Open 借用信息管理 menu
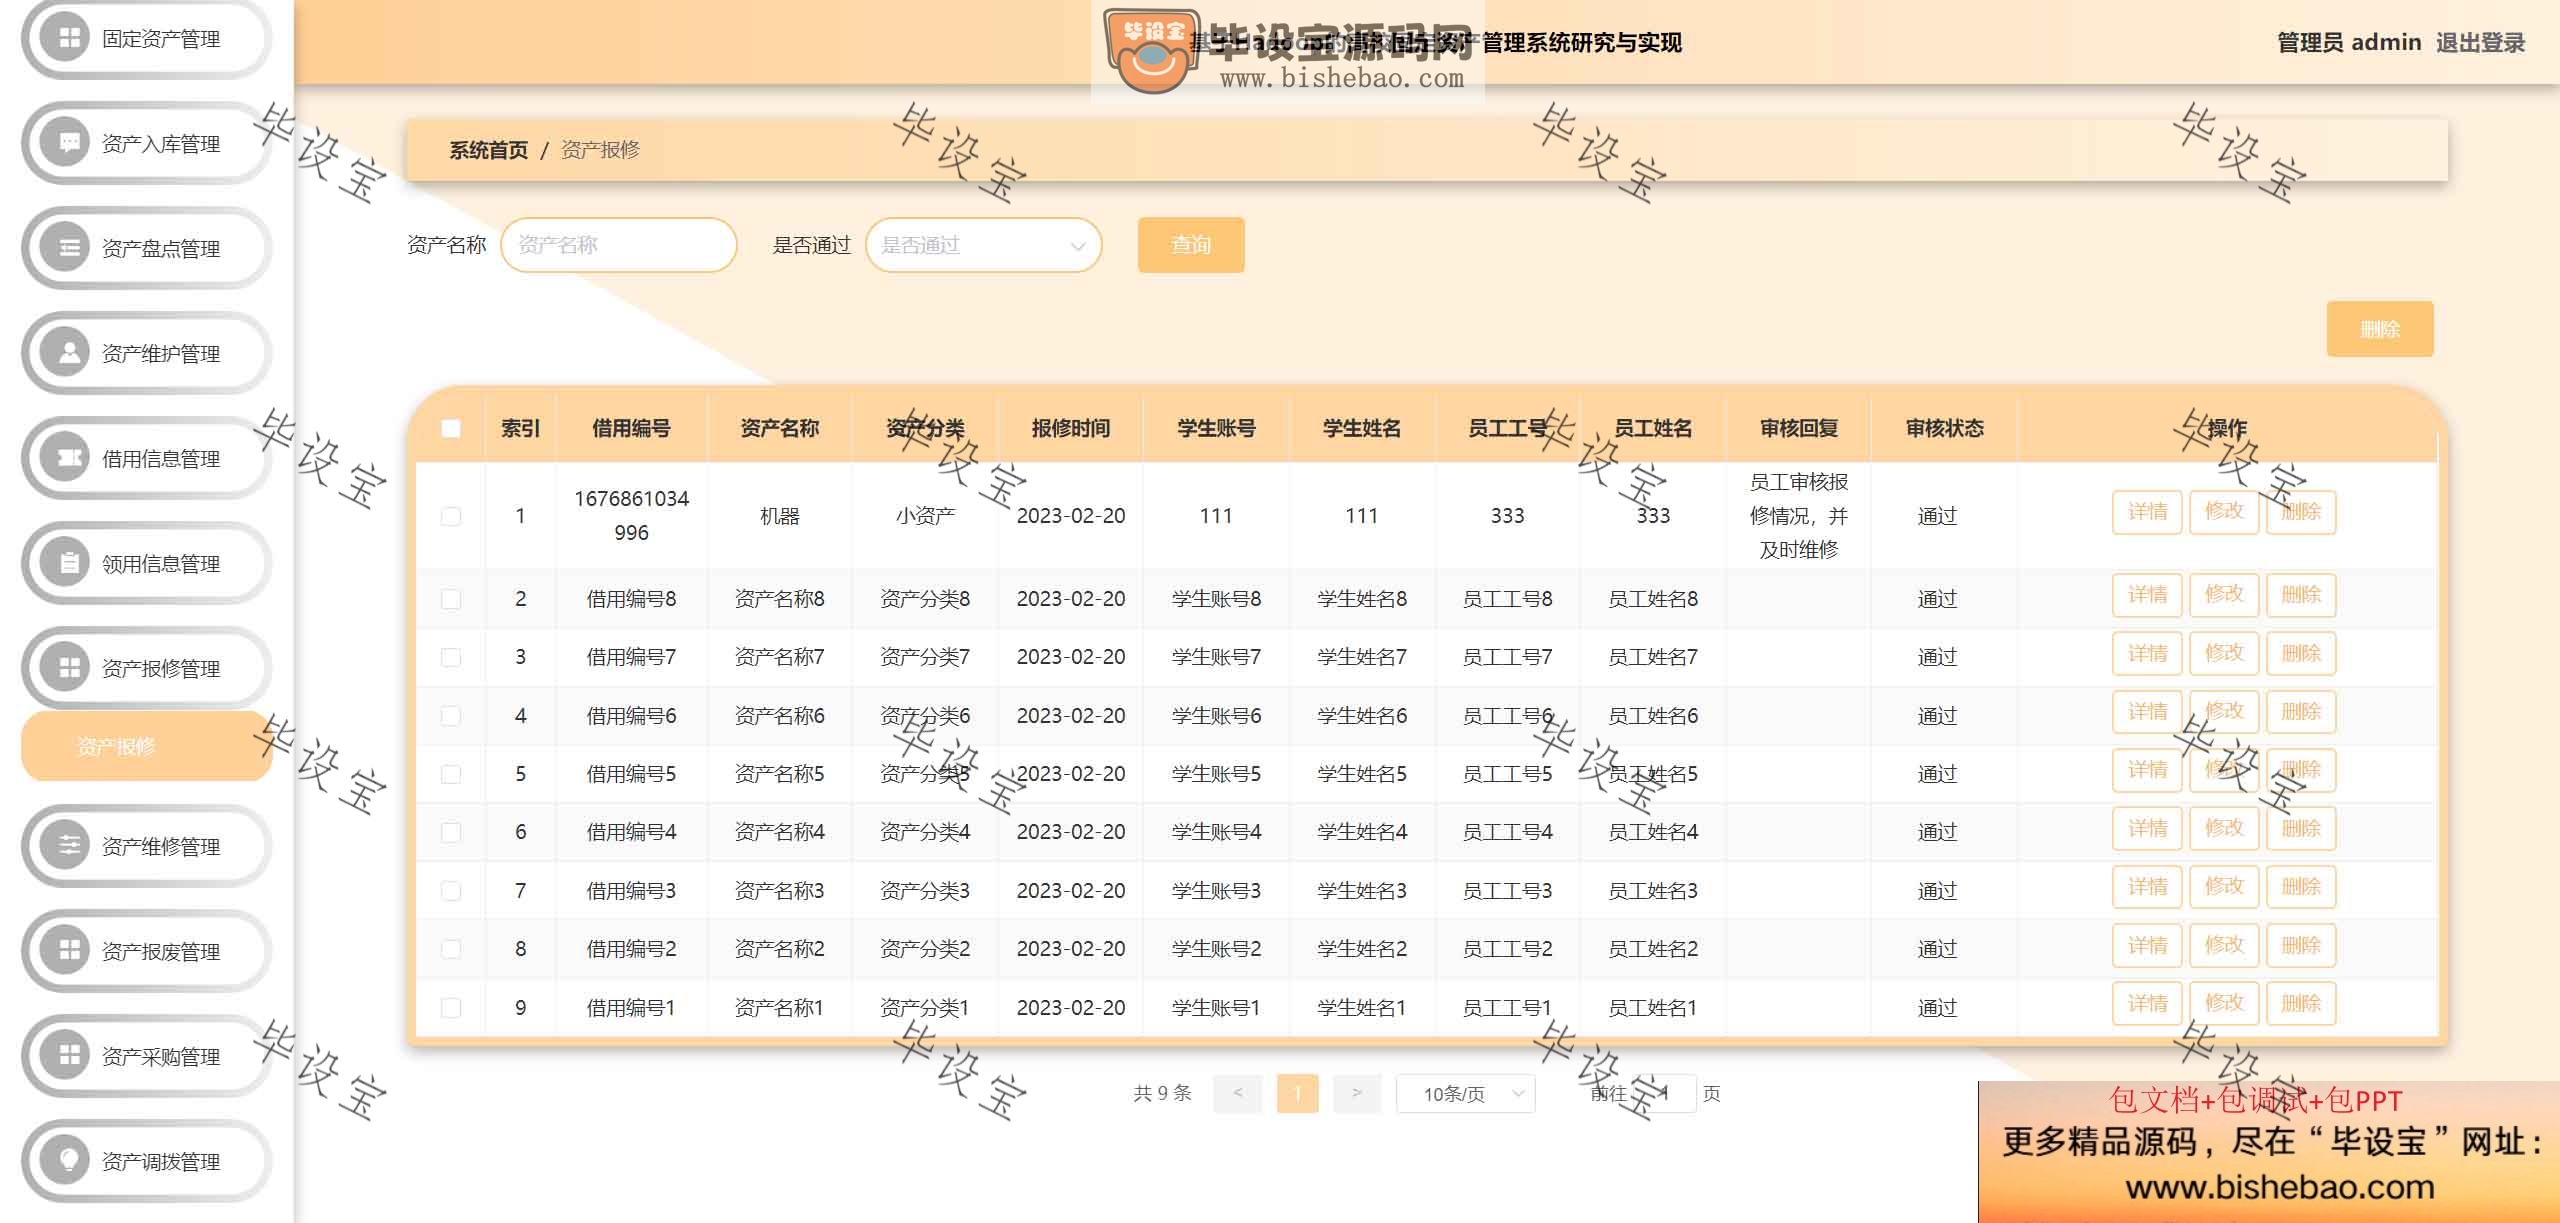 tap(146, 458)
